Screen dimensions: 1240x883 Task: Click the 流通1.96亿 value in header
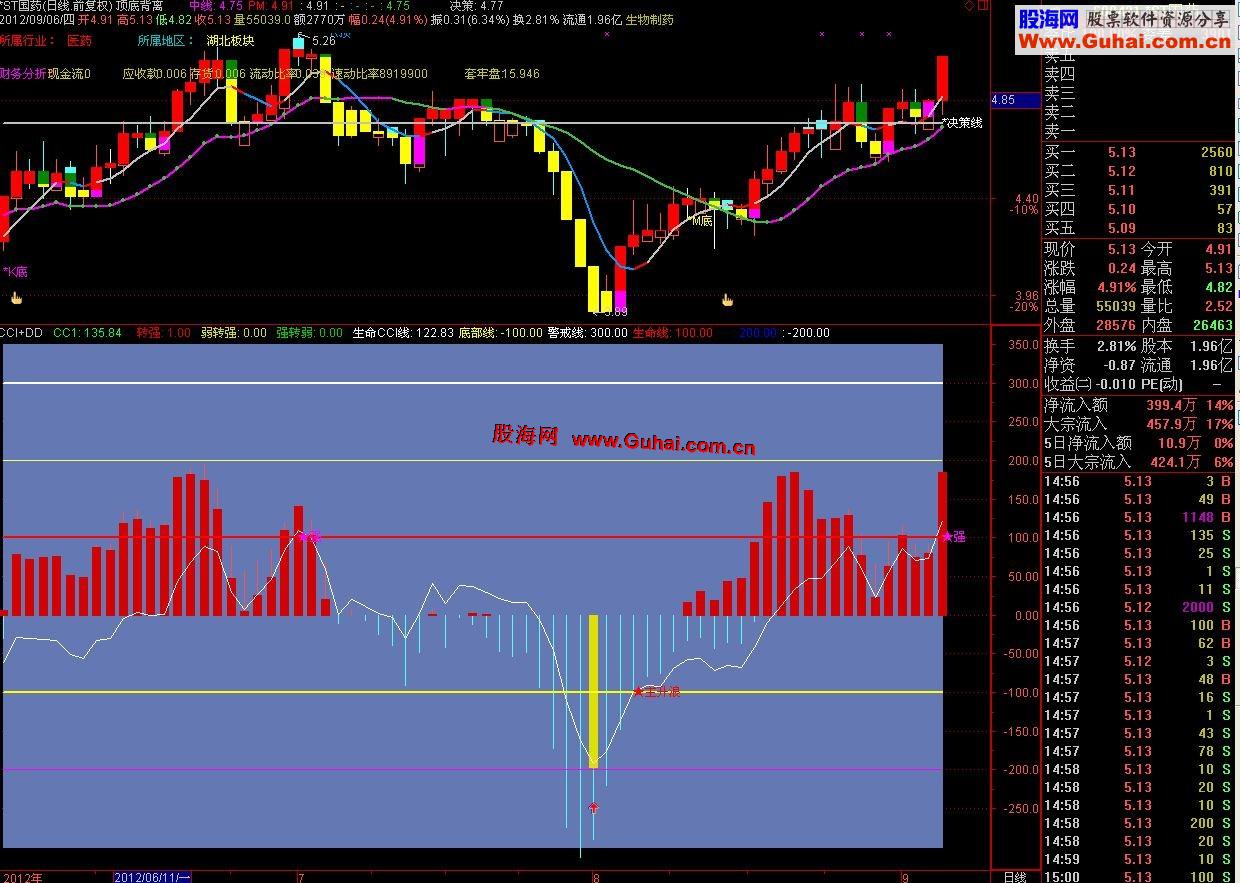coord(592,19)
